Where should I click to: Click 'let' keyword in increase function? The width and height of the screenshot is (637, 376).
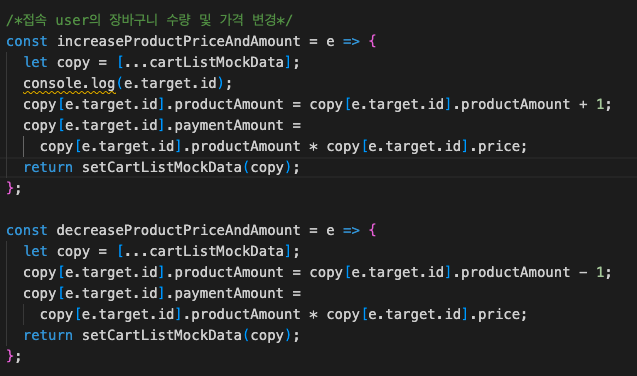(35, 62)
